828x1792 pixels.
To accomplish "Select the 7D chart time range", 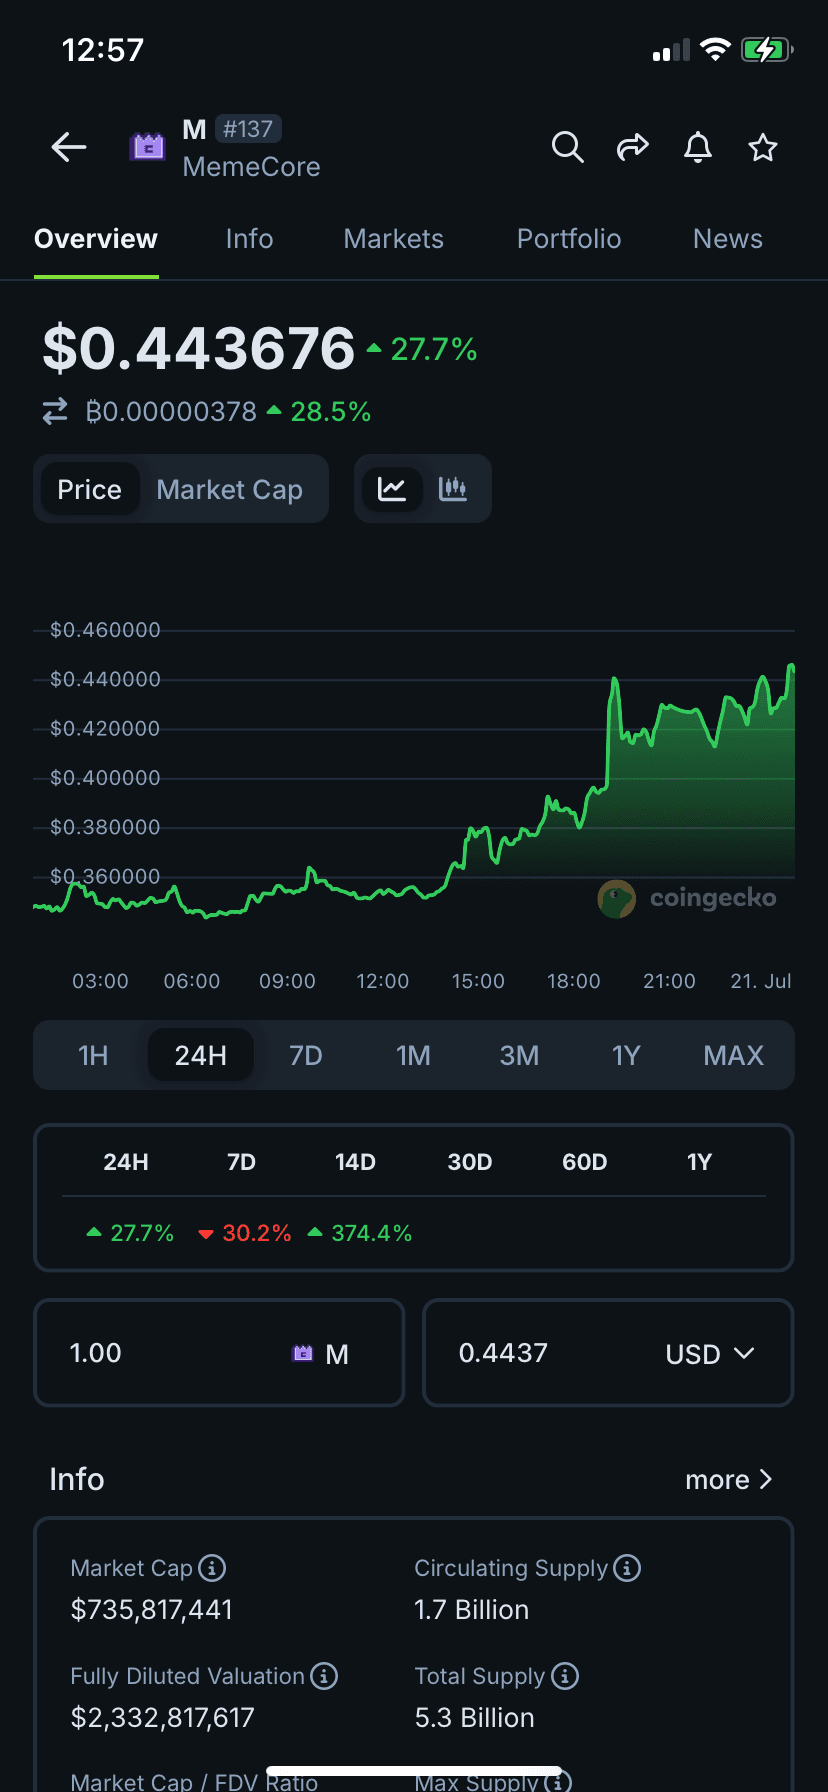I will [306, 1055].
